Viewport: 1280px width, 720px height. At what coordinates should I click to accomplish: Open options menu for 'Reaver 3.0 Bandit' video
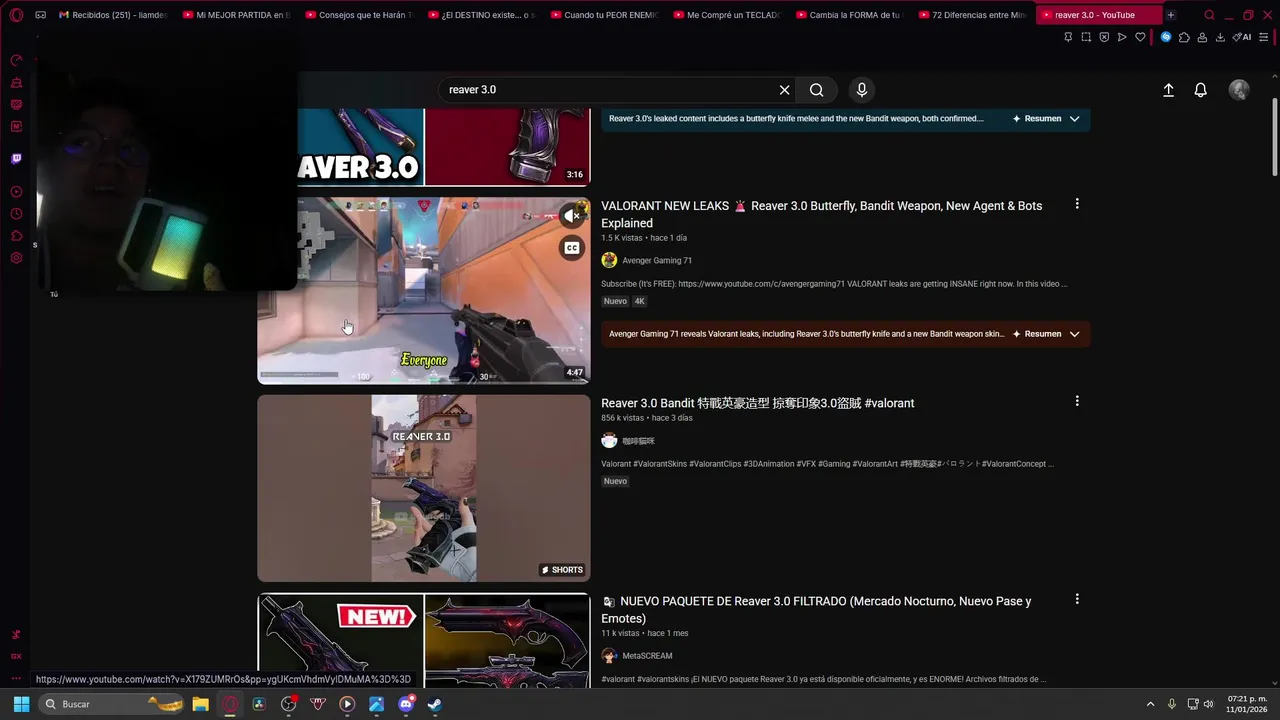tap(1077, 401)
